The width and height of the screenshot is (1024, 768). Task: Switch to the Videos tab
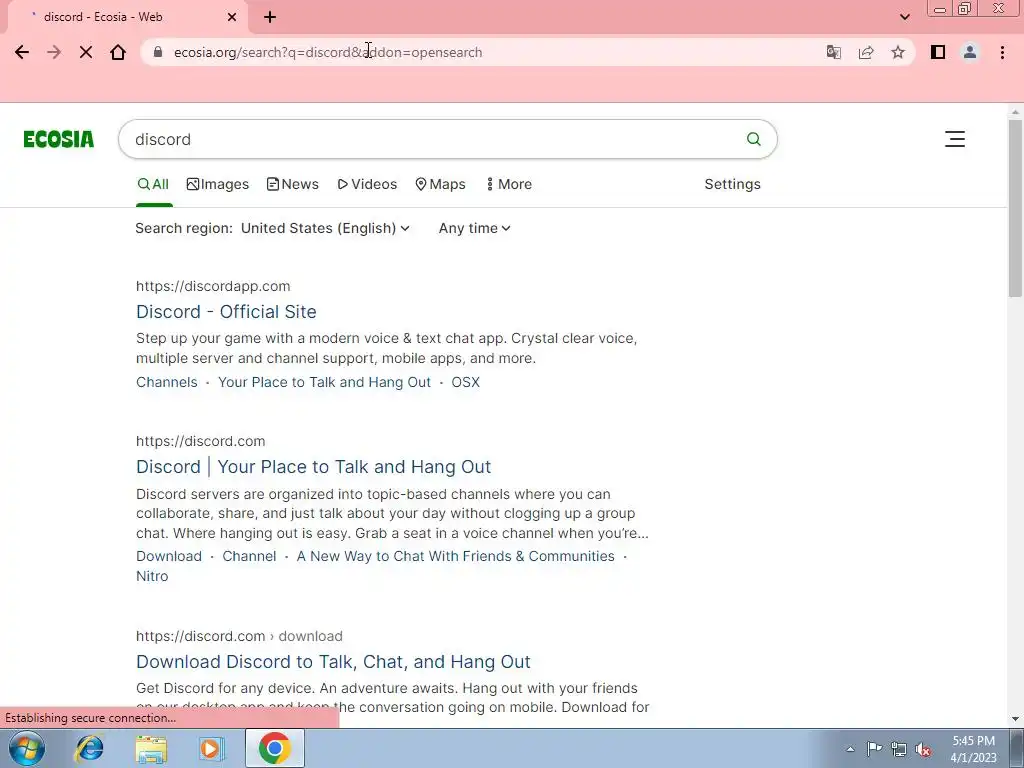(x=367, y=184)
